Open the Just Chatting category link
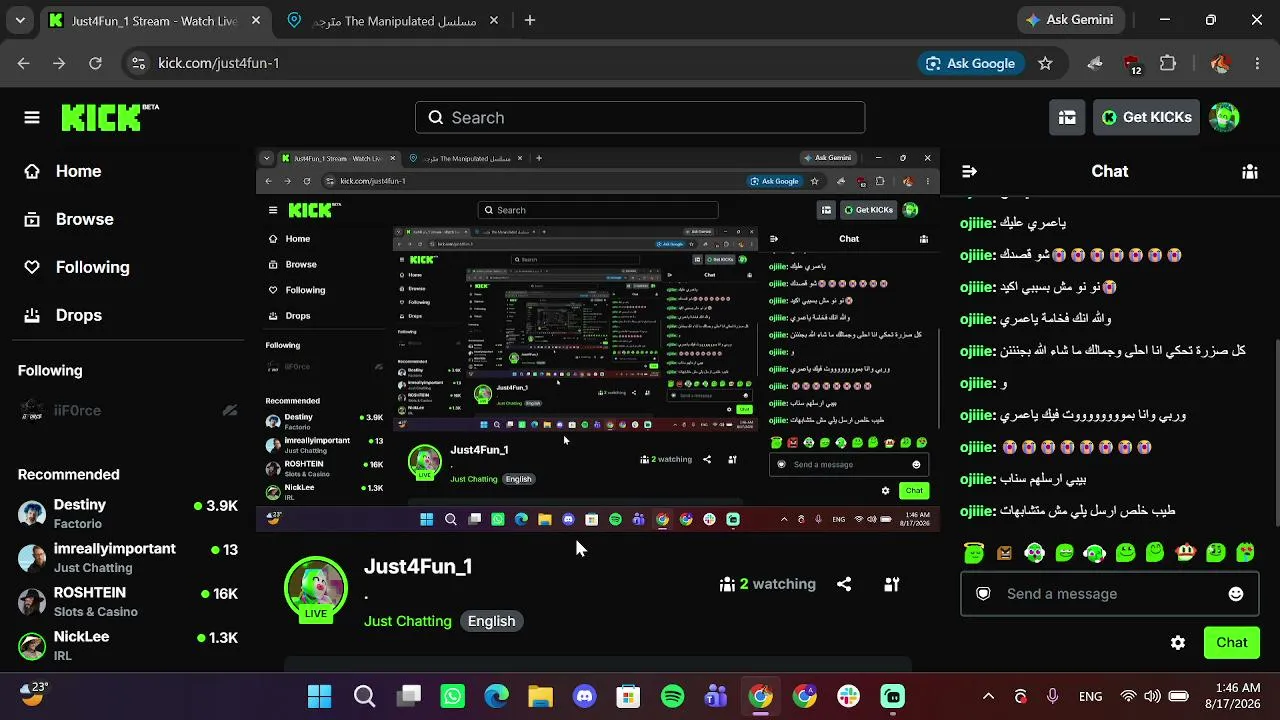1280x720 pixels. [408, 621]
